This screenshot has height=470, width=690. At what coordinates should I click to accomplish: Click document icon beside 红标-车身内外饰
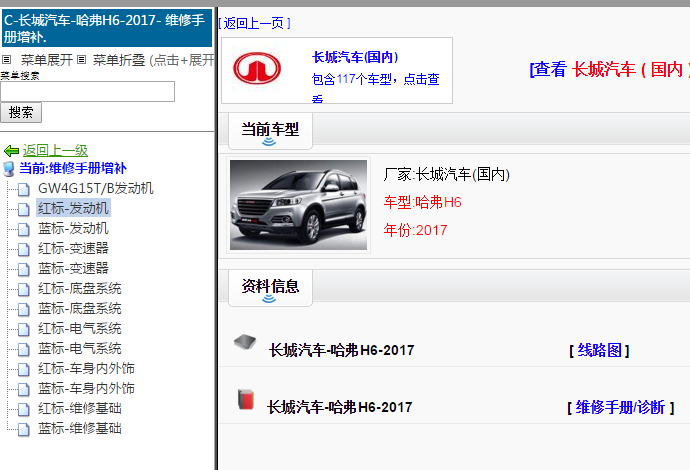click(24, 369)
